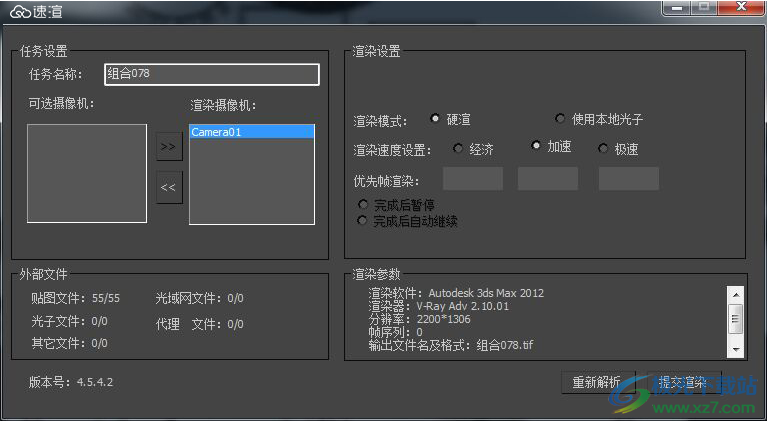The width and height of the screenshot is (768, 424).
Task: Click the first 优先帧渲染 input box
Action: click(473, 179)
